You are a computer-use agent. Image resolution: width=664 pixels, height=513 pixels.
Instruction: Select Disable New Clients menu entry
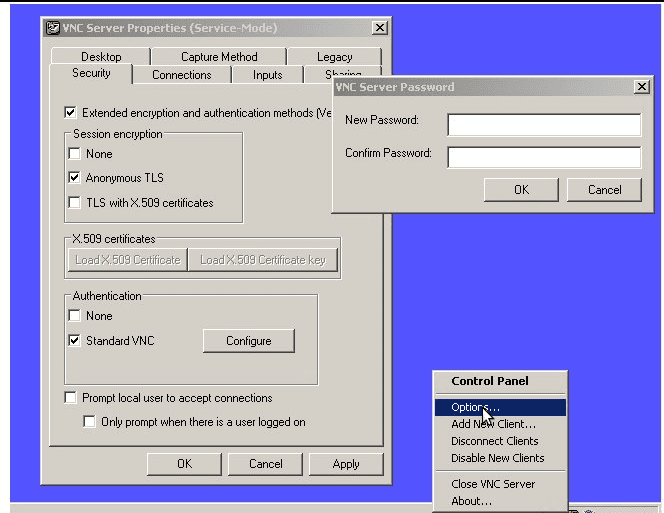click(x=500, y=458)
